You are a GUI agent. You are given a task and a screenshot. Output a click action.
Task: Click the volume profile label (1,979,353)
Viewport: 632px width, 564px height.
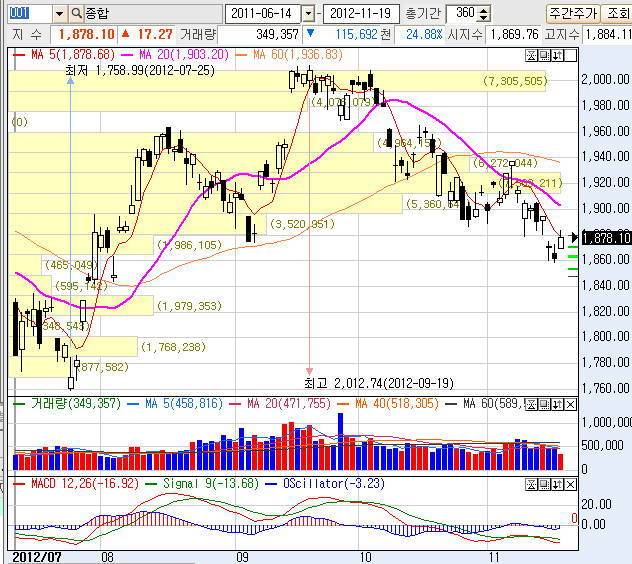pos(189,306)
